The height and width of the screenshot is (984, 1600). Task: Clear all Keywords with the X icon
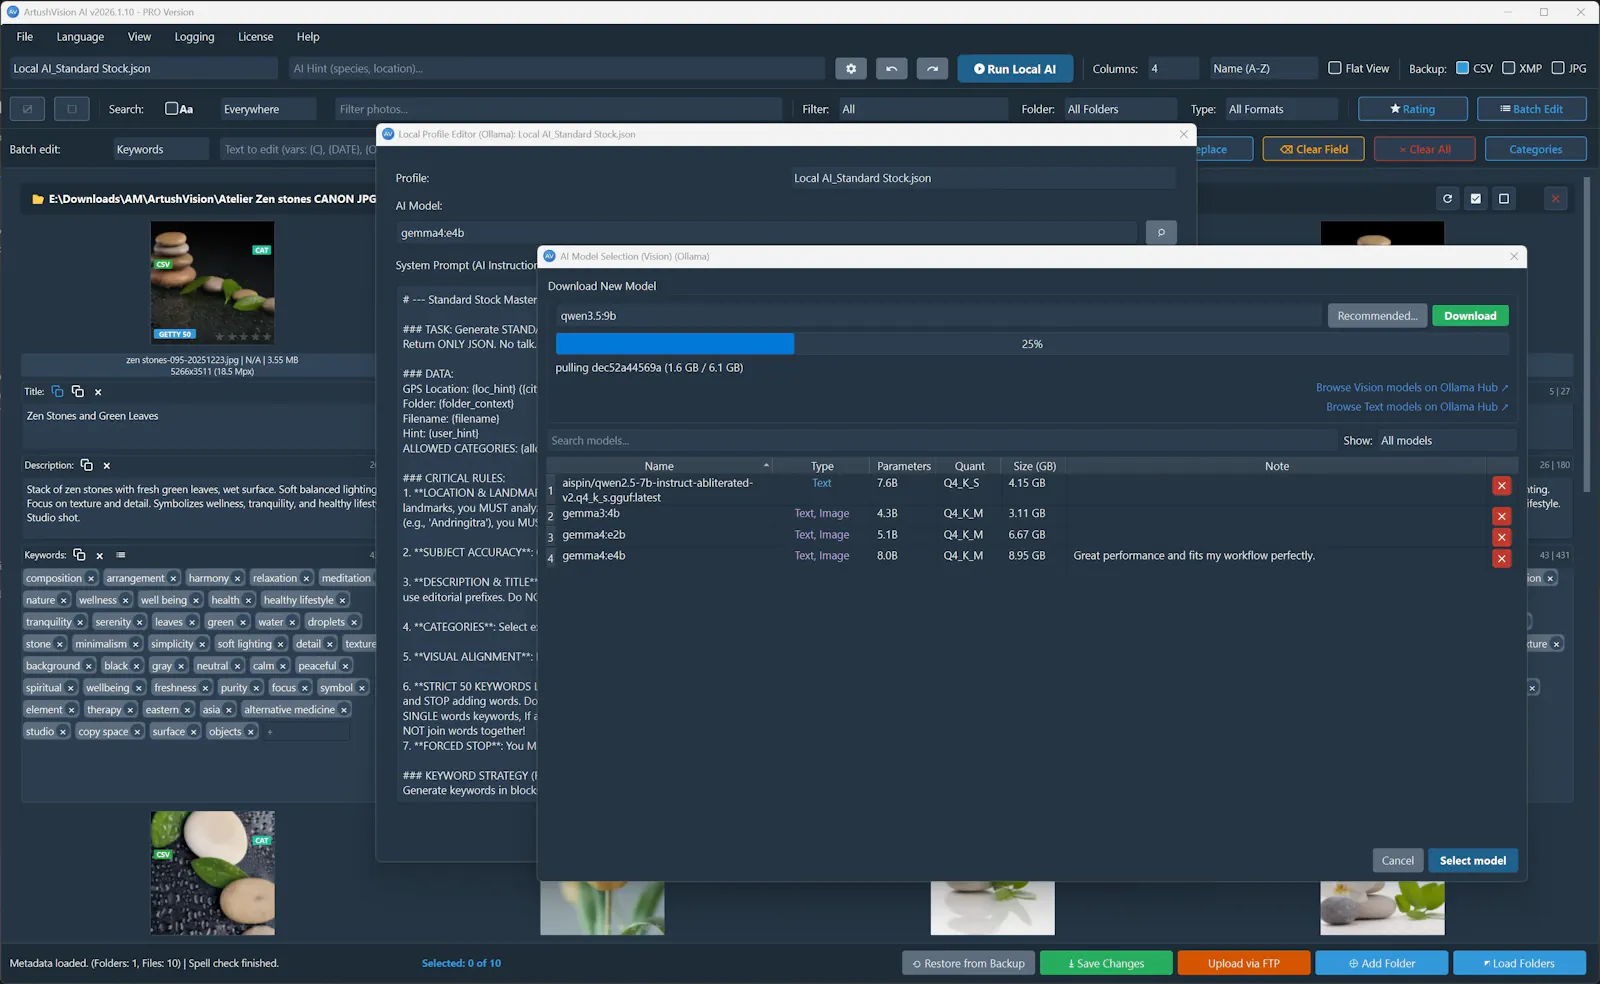[100, 556]
